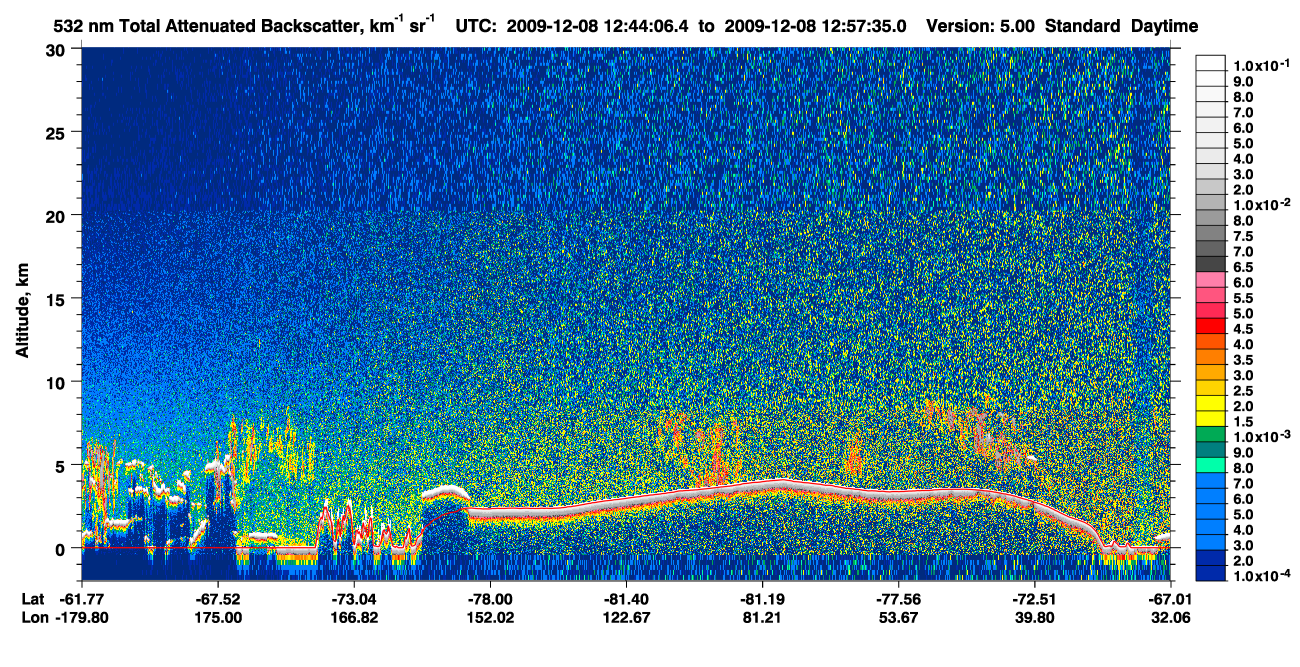Image resolution: width=1300 pixels, height=667 pixels.
Task: Click the colorbar label '1.0x10-3'
Action: [x=1261, y=435]
